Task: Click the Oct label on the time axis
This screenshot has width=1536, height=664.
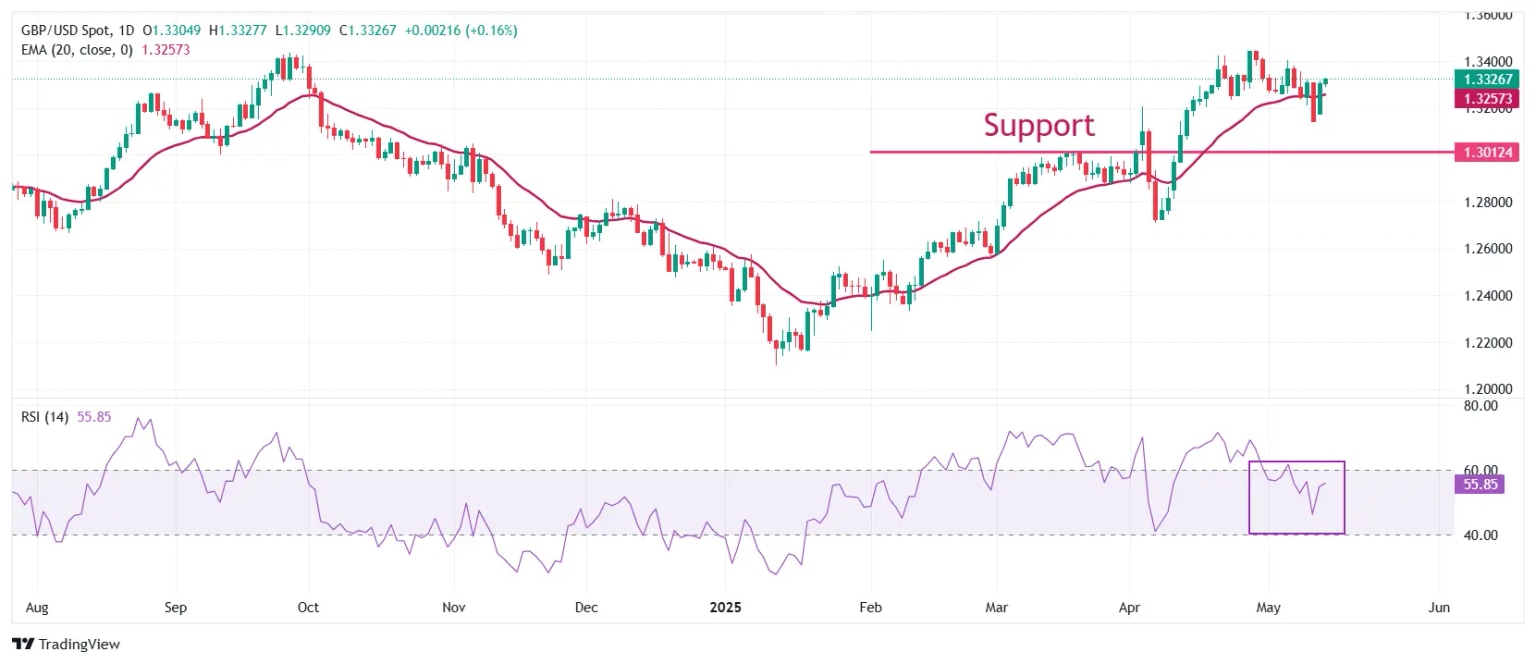Action: tap(309, 607)
